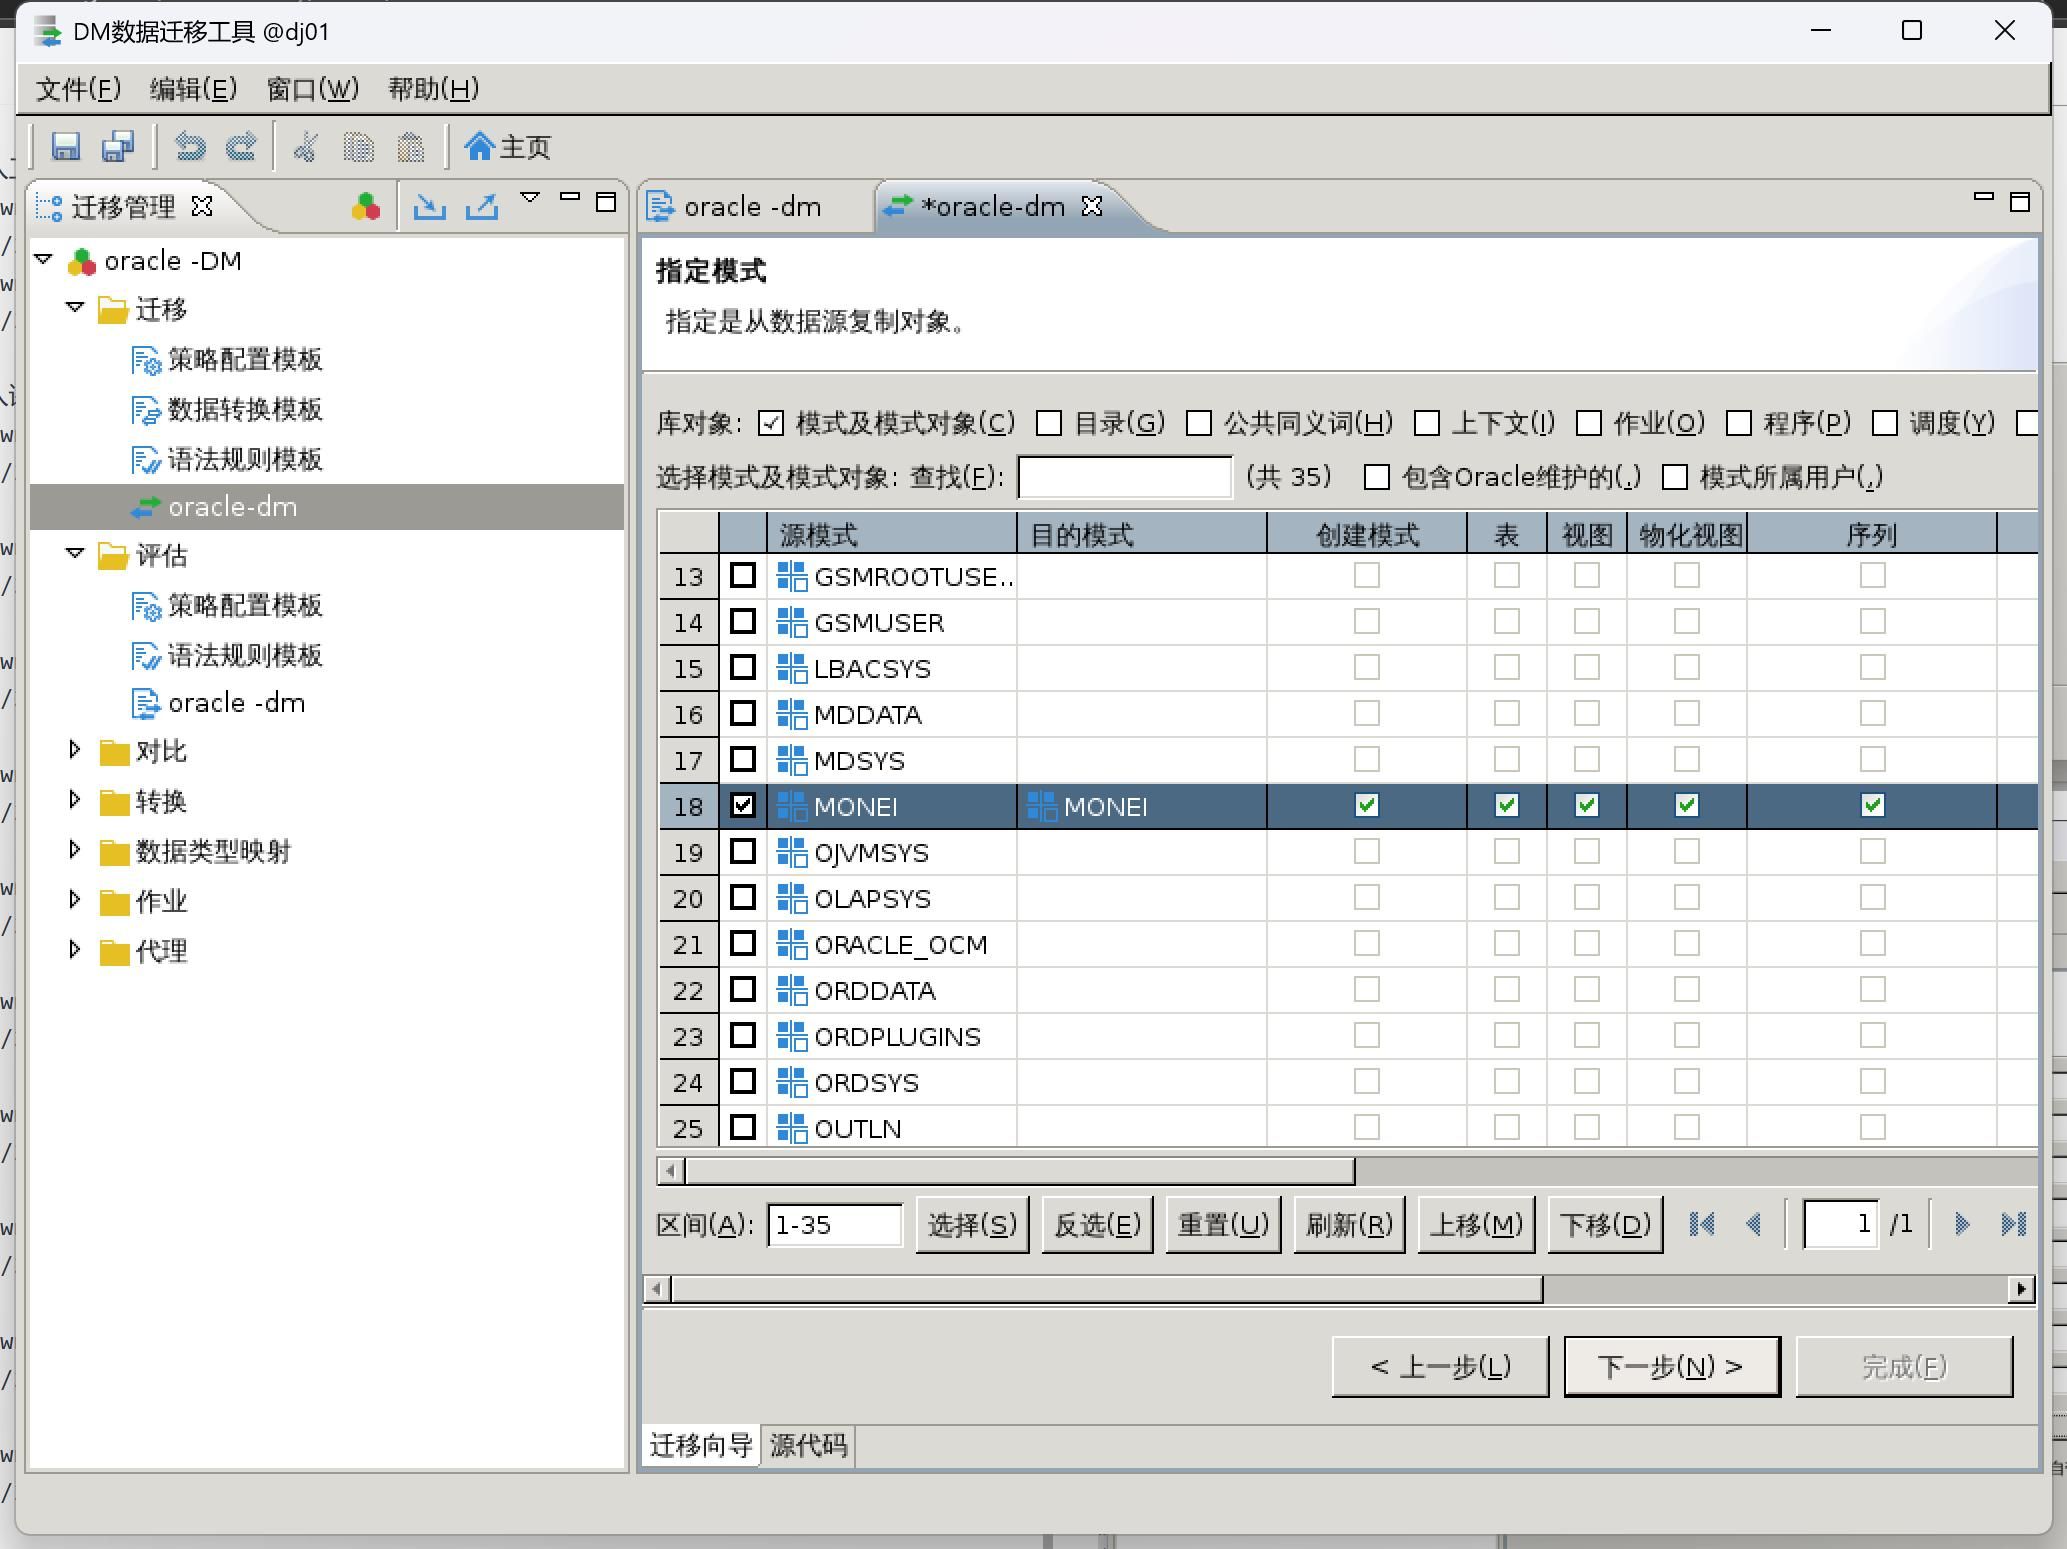Open the 窗口(W) menu
Image resolution: width=2067 pixels, height=1549 pixels.
pyautogui.click(x=312, y=89)
